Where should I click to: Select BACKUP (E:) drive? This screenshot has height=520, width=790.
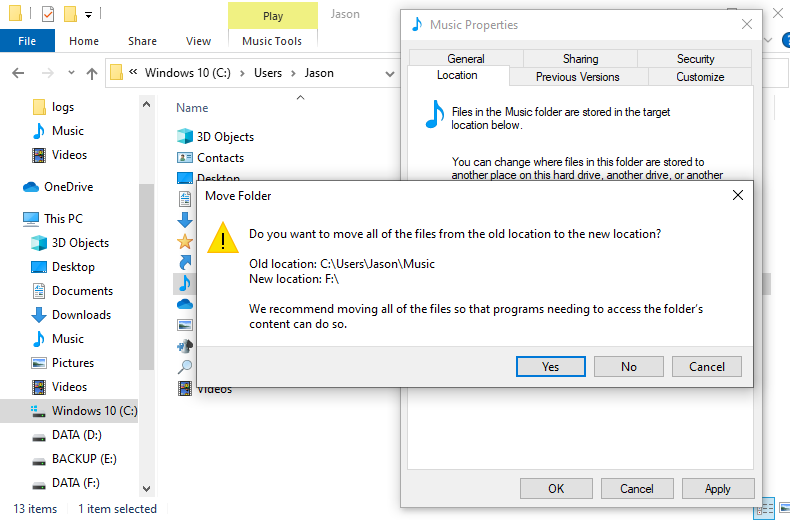(84, 459)
